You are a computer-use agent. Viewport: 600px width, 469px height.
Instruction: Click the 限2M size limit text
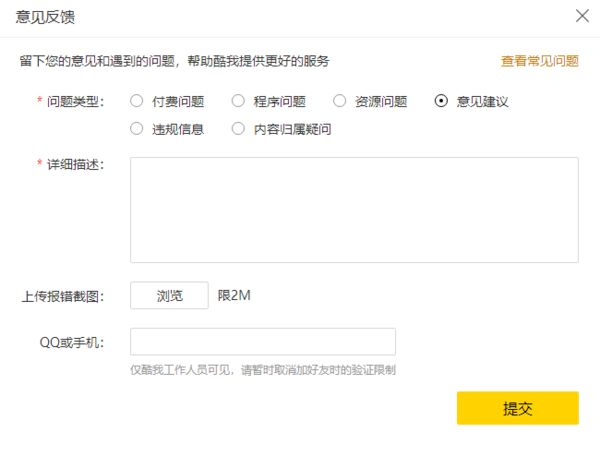[234, 296]
